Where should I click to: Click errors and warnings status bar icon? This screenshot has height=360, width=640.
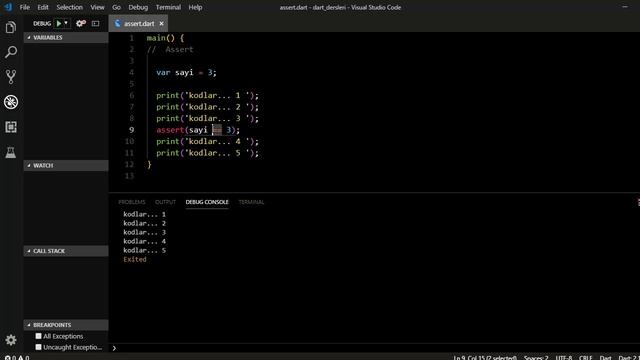click(17, 358)
